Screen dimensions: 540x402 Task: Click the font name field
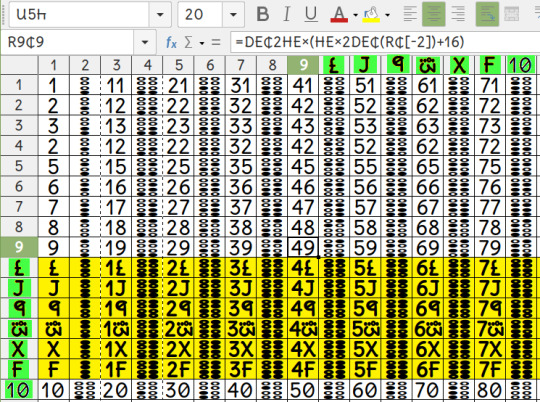click(79, 14)
